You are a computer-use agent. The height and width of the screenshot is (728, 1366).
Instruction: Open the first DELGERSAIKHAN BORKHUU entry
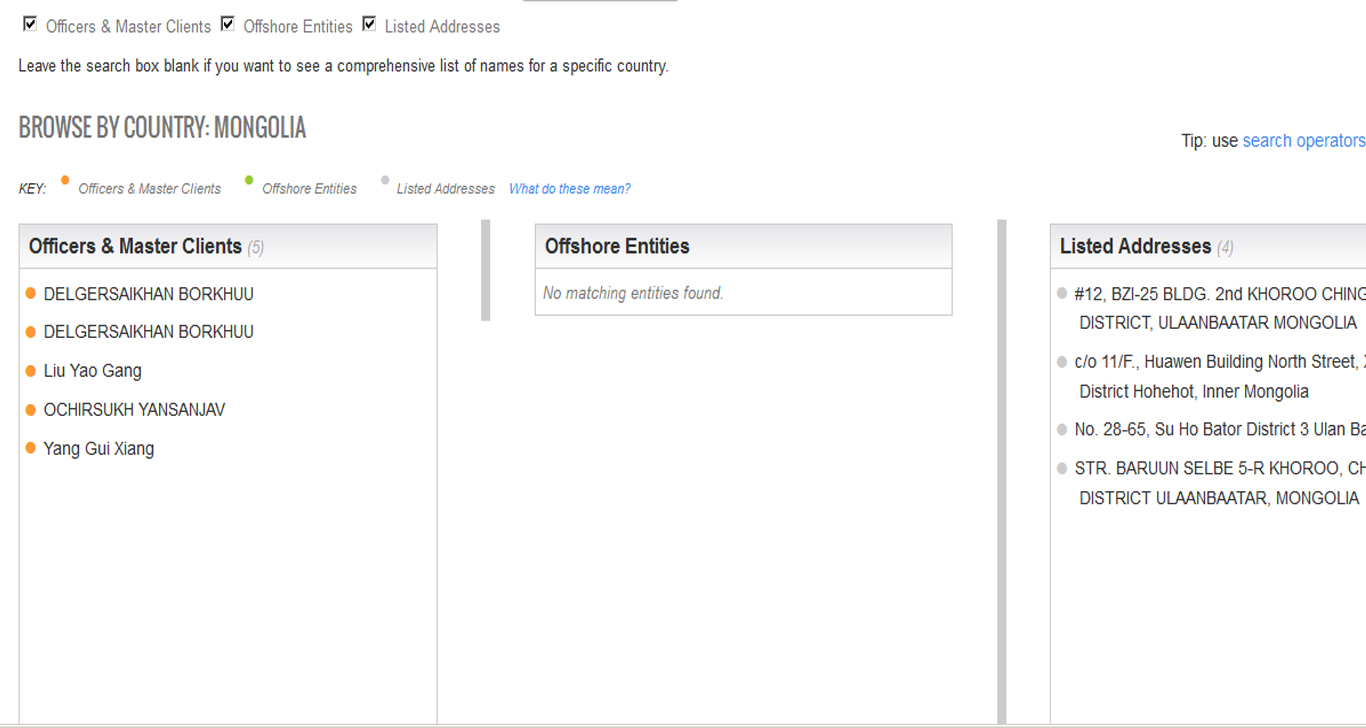148,294
